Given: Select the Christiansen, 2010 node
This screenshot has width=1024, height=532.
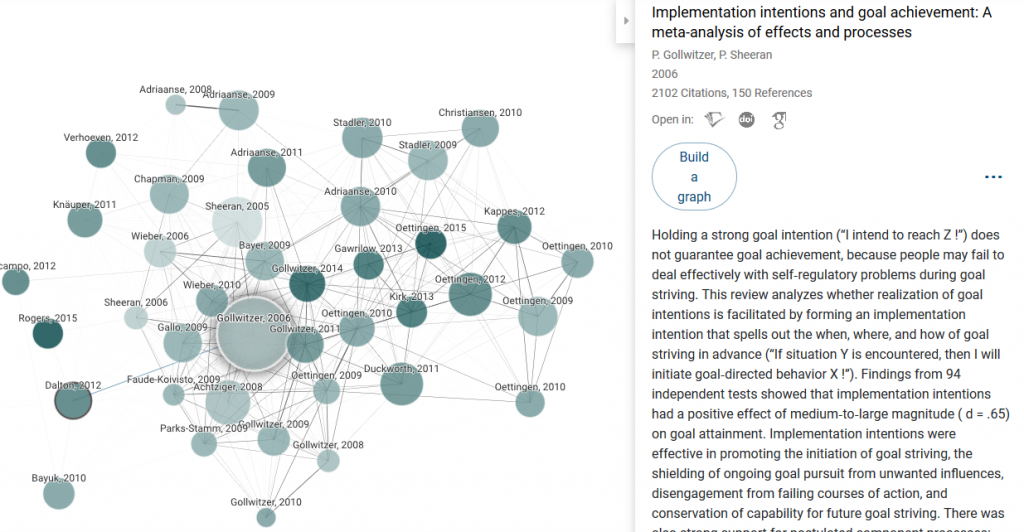Looking at the screenshot, I should click(x=480, y=130).
